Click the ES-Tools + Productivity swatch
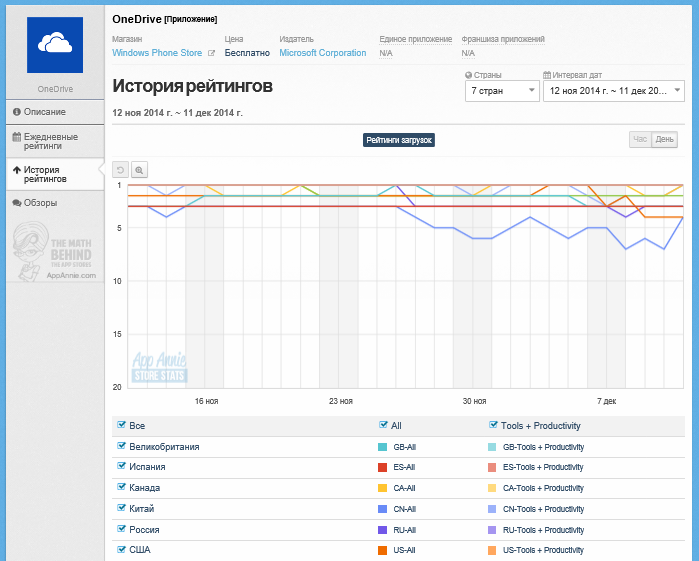699x561 pixels. click(x=492, y=467)
